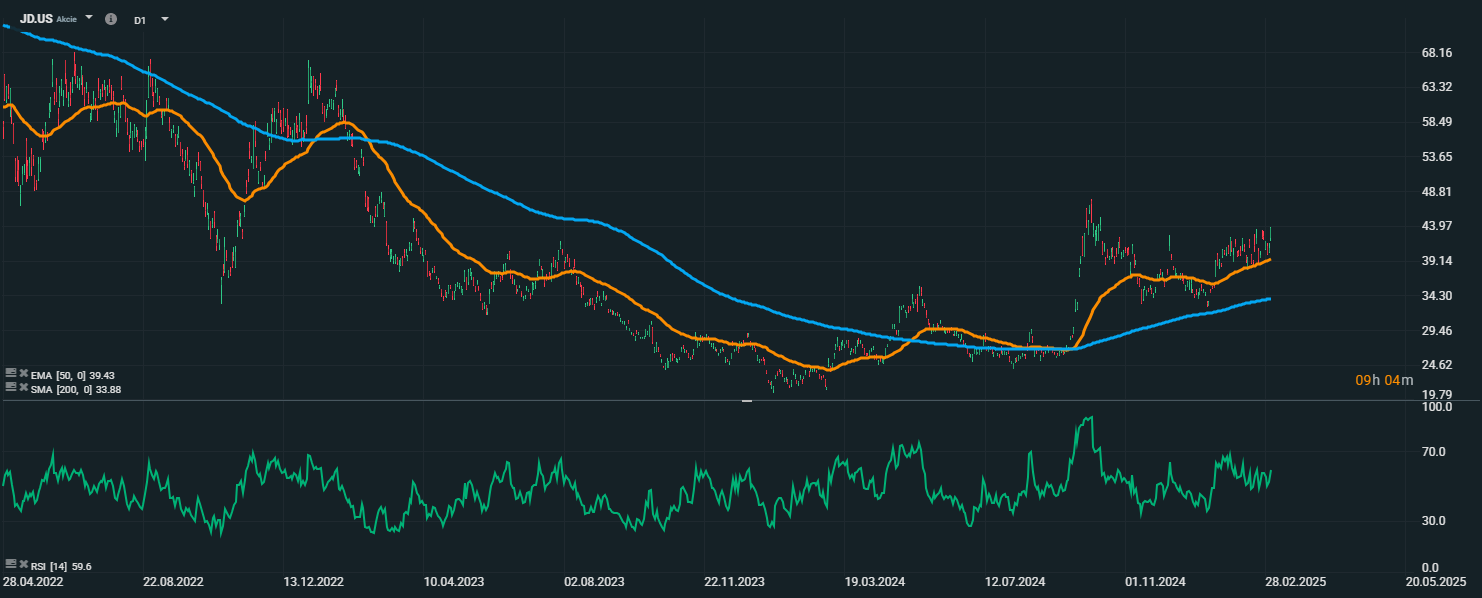
Task: Click the JD.US symbol name
Action: click(36, 19)
